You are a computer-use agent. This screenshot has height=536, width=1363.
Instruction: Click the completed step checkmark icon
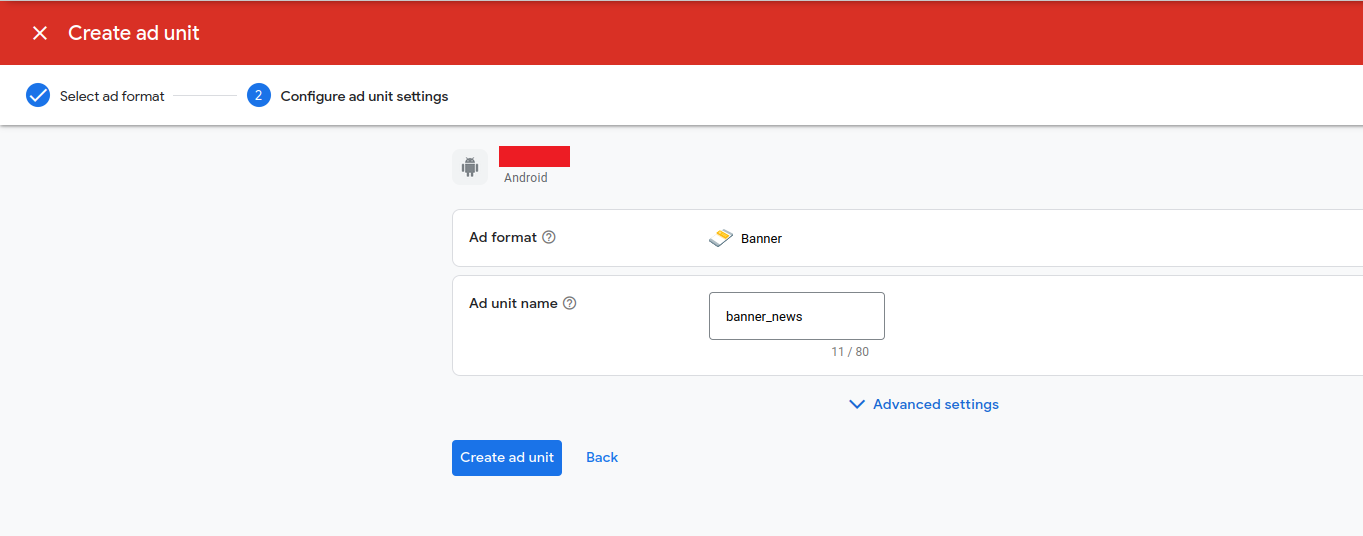[38, 96]
